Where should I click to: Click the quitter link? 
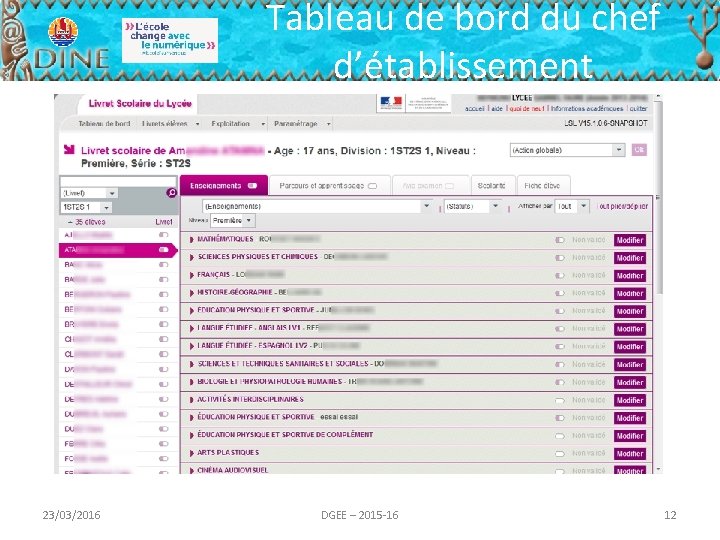tap(638, 109)
